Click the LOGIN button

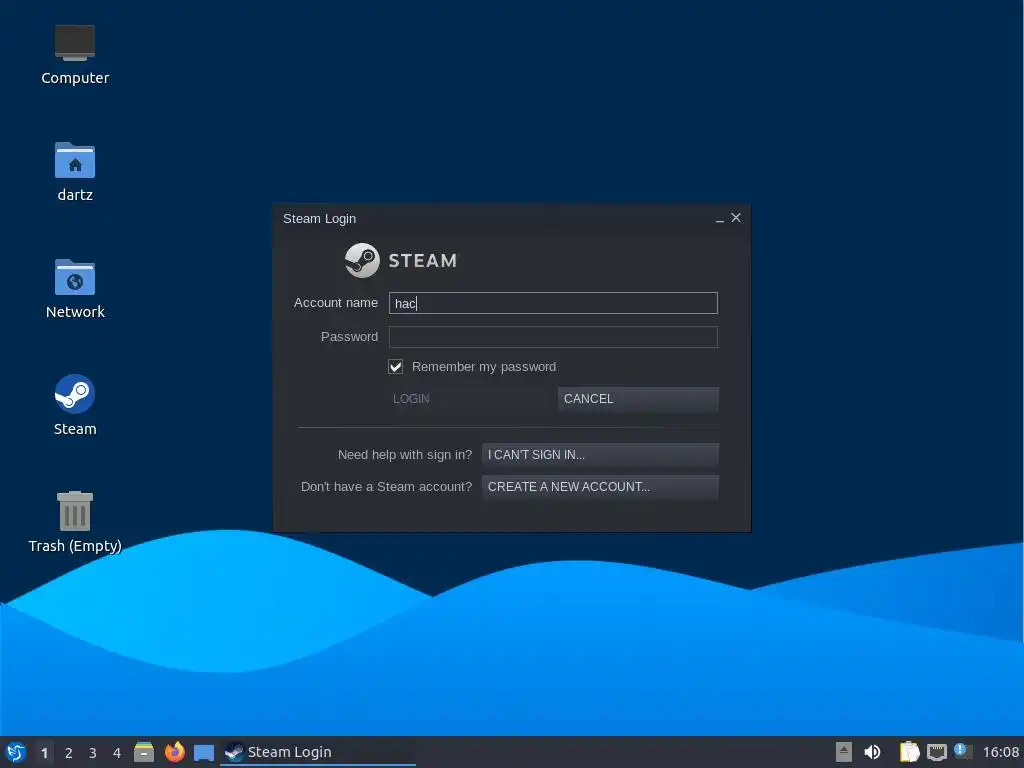tap(472, 399)
